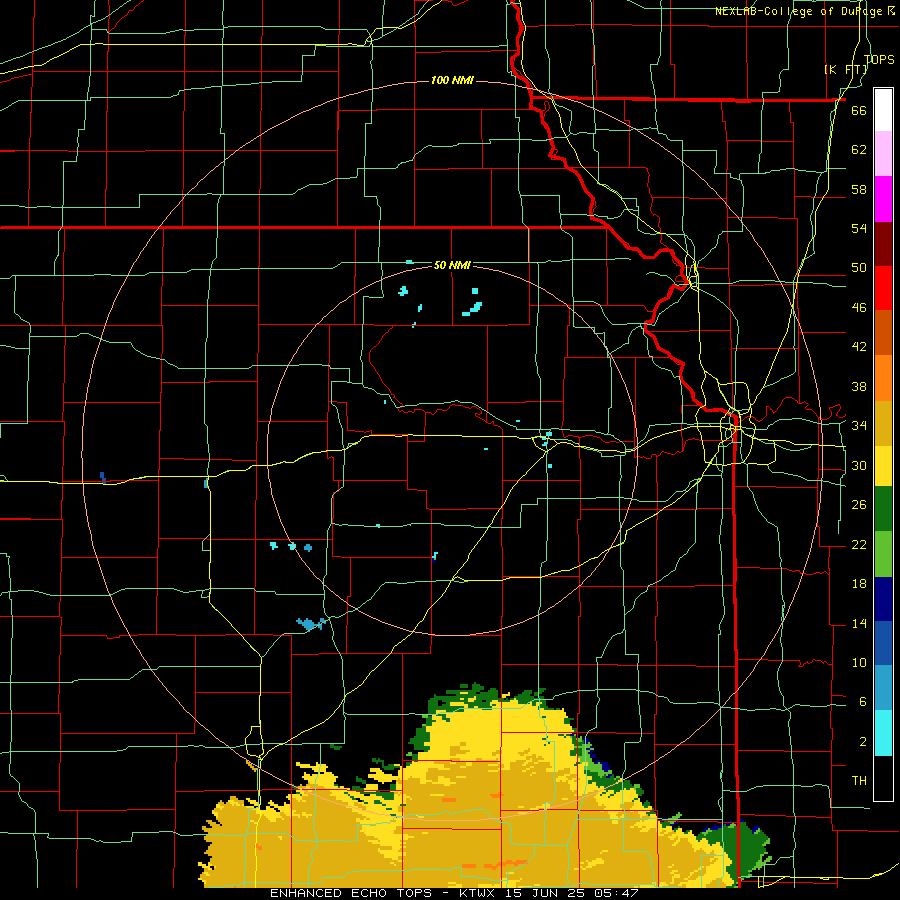Click the orange 38 kft legend swatch
Screen dimensions: 900x900
883,377
